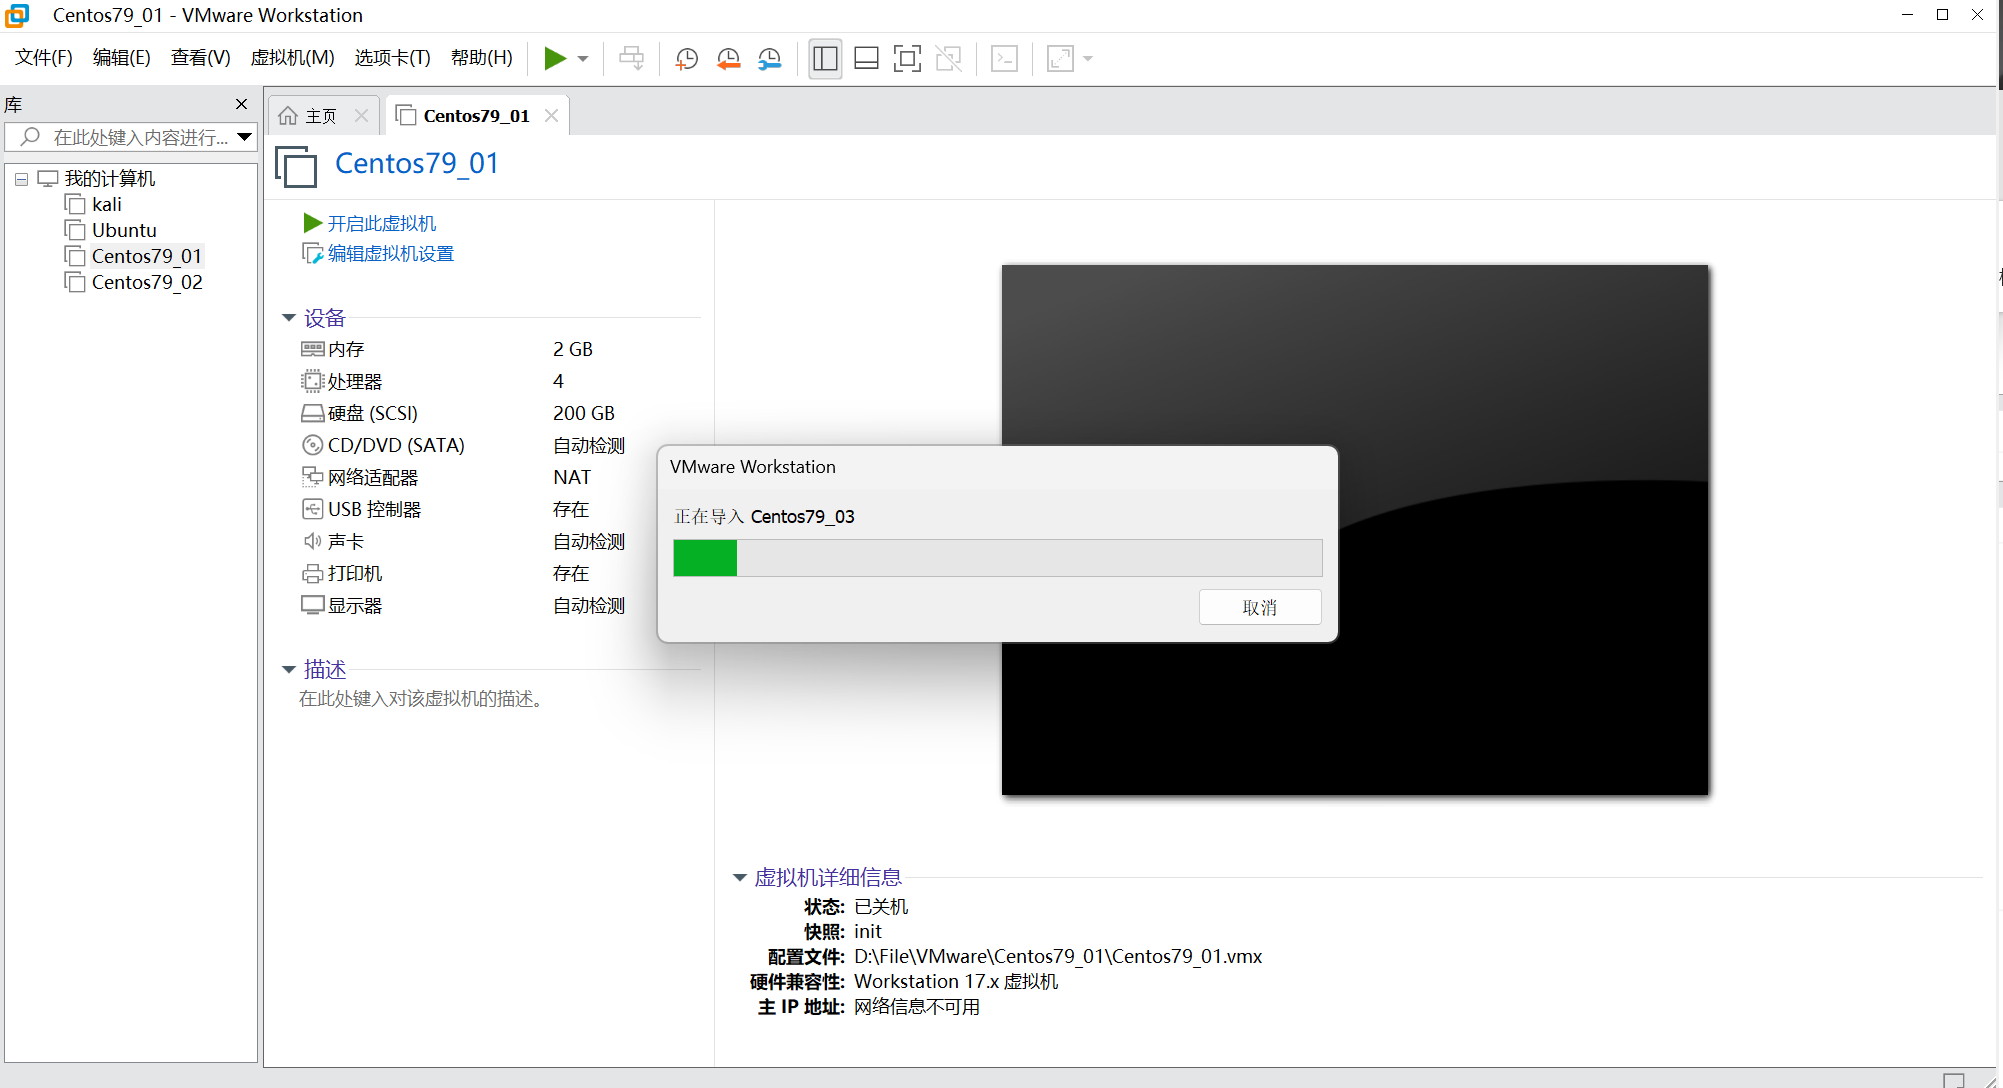Open the library search filter dropdown
Screen dimensions: 2003x1088
[x=245, y=137]
